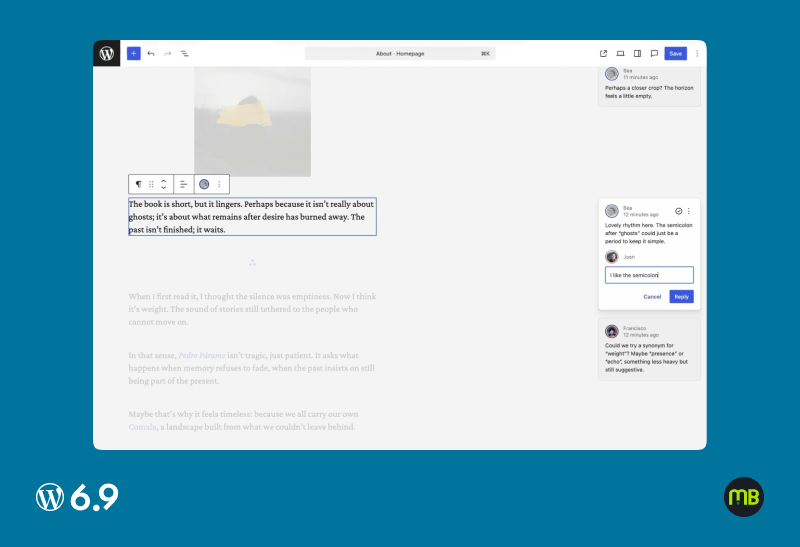Screen dimensions: 800x547
Task: Cancel the comment reply
Action: pyautogui.click(x=652, y=297)
